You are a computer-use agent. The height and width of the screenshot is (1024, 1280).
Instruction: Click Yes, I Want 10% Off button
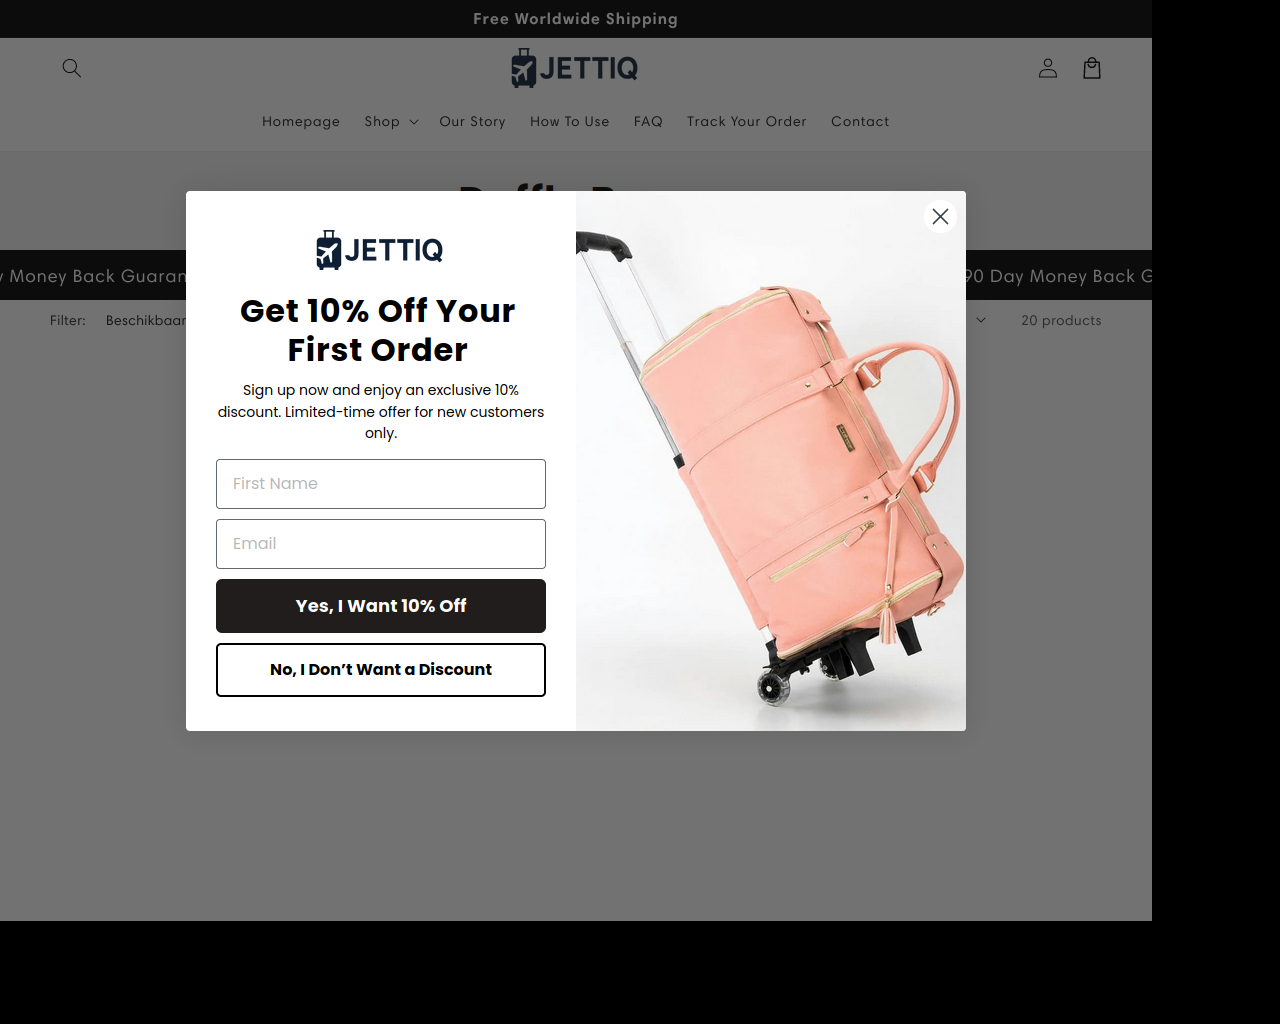click(x=381, y=606)
